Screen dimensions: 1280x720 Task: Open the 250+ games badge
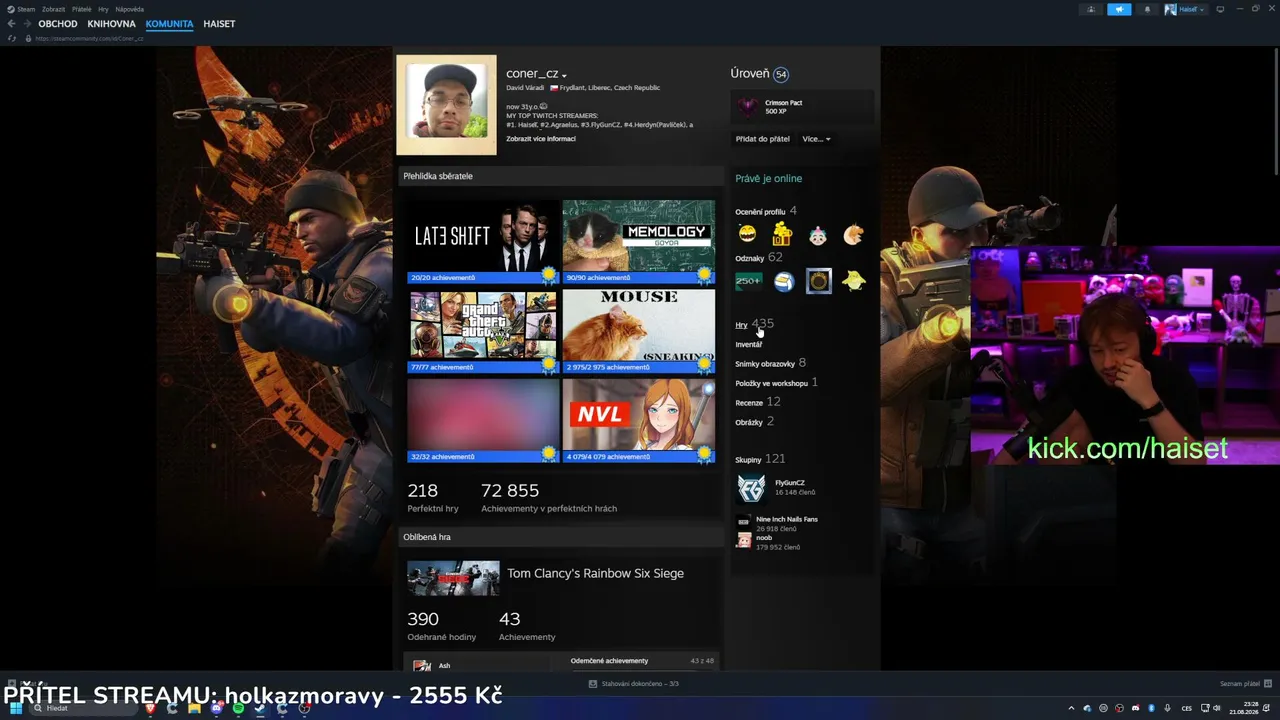748,282
